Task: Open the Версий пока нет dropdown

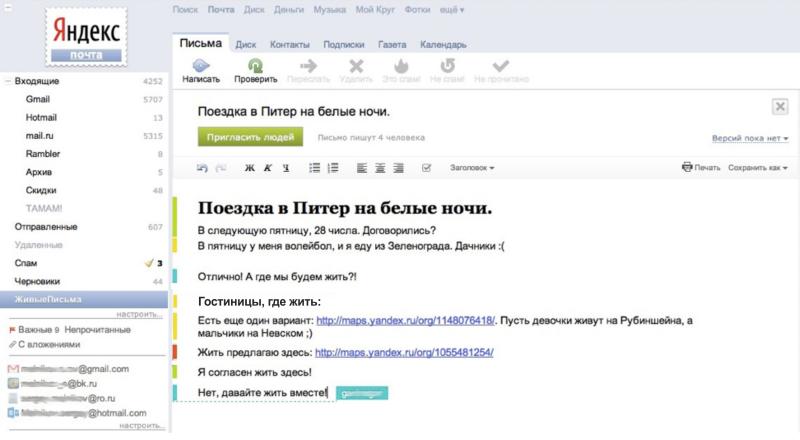Action: click(x=750, y=138)
